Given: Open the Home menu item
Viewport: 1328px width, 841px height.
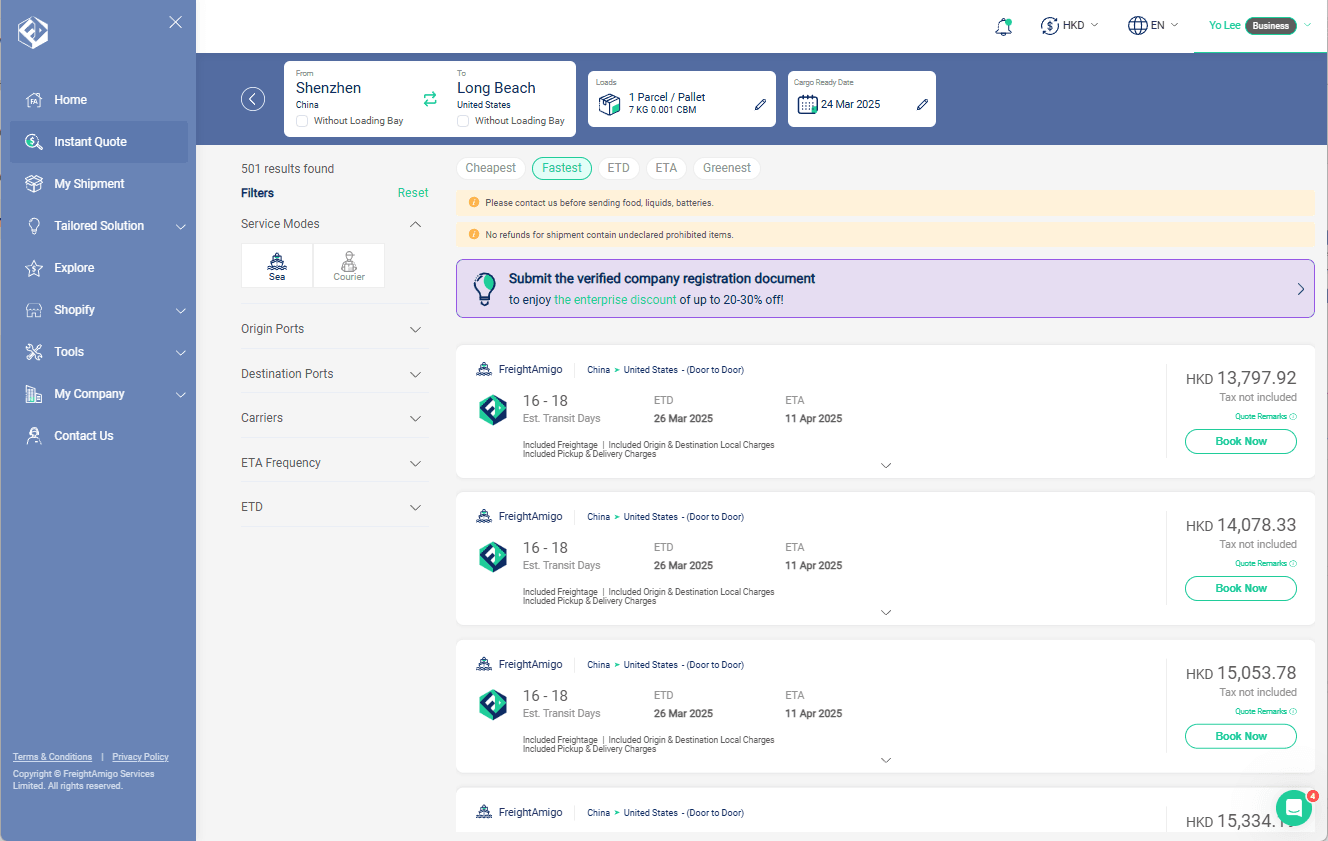Looking at the screenshot, I should 99,100.
